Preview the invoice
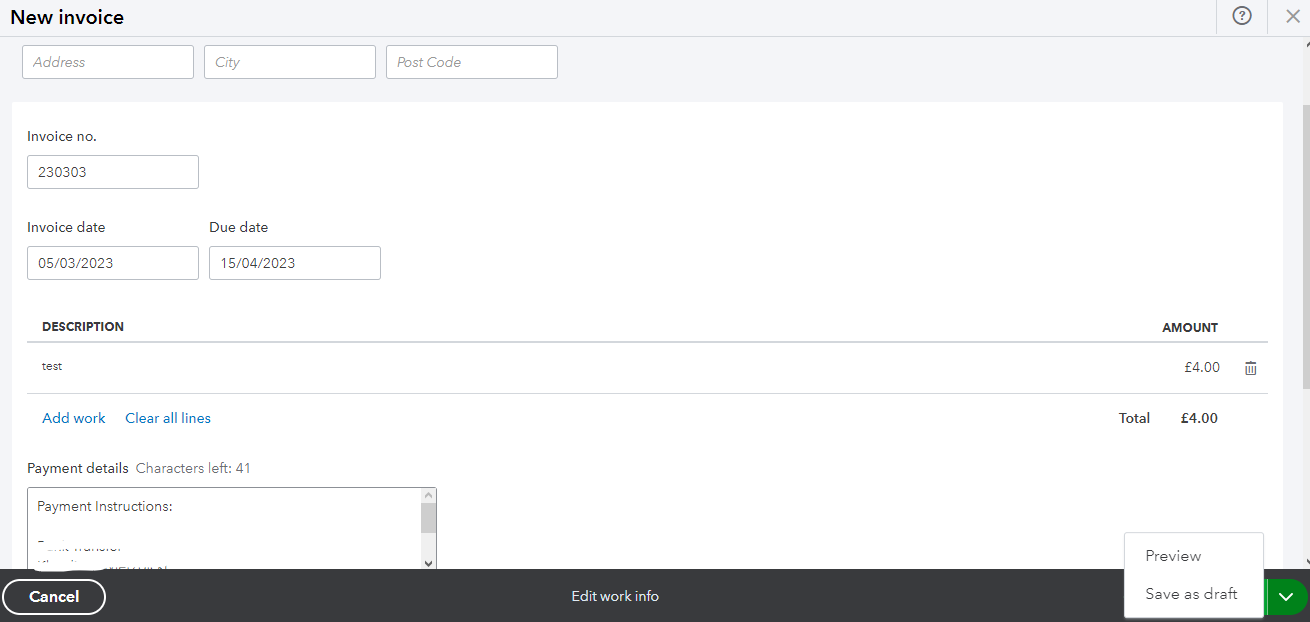The height and width of the screenshot is (622, 1310). [x=1171, y=556]
